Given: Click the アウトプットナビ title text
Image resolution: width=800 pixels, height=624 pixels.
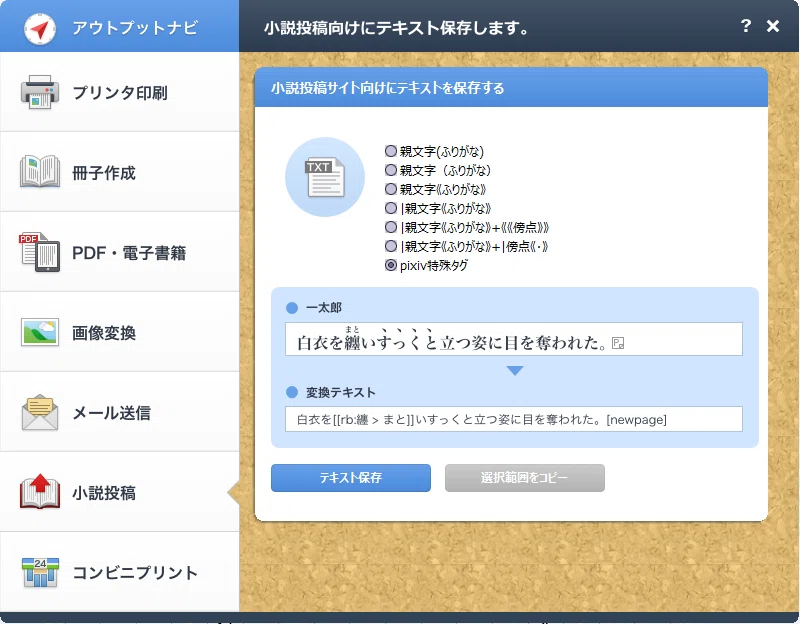Looking at the screenshot, I should click(135, 28).
